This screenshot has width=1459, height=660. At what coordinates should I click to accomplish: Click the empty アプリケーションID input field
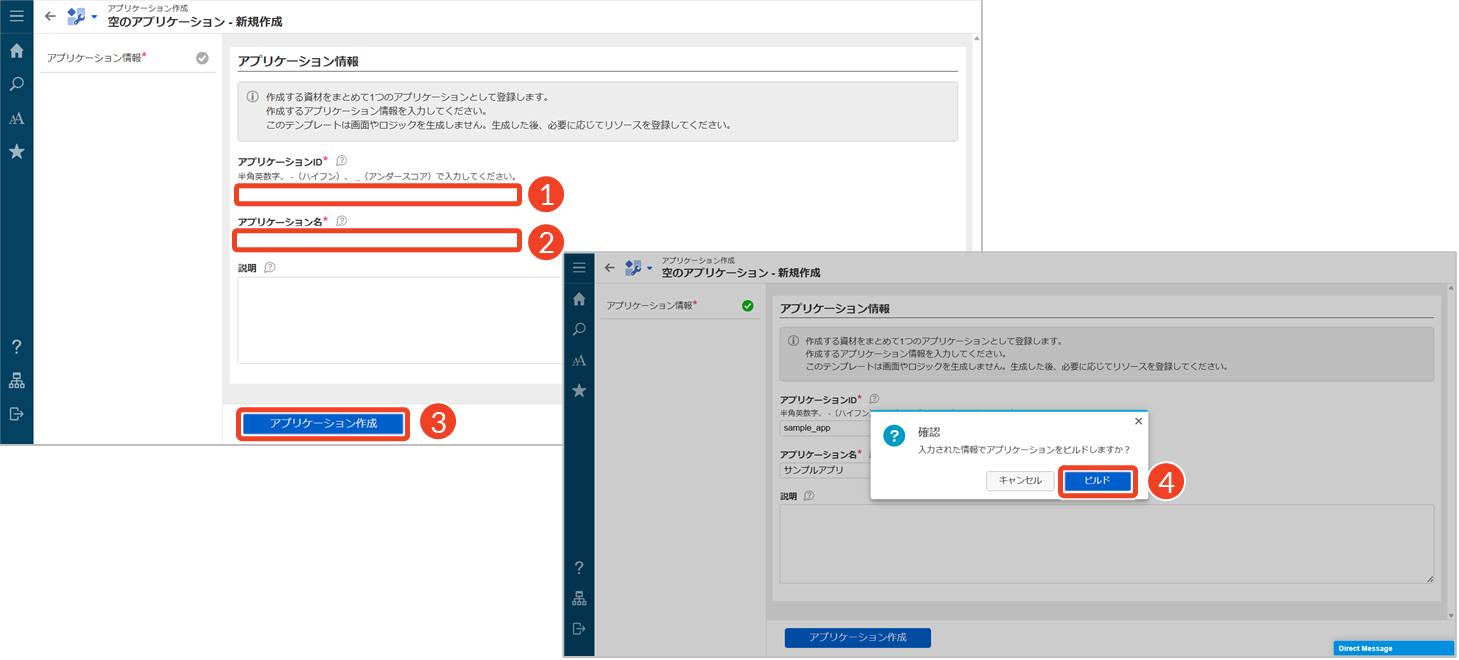[x=378, y=194]
